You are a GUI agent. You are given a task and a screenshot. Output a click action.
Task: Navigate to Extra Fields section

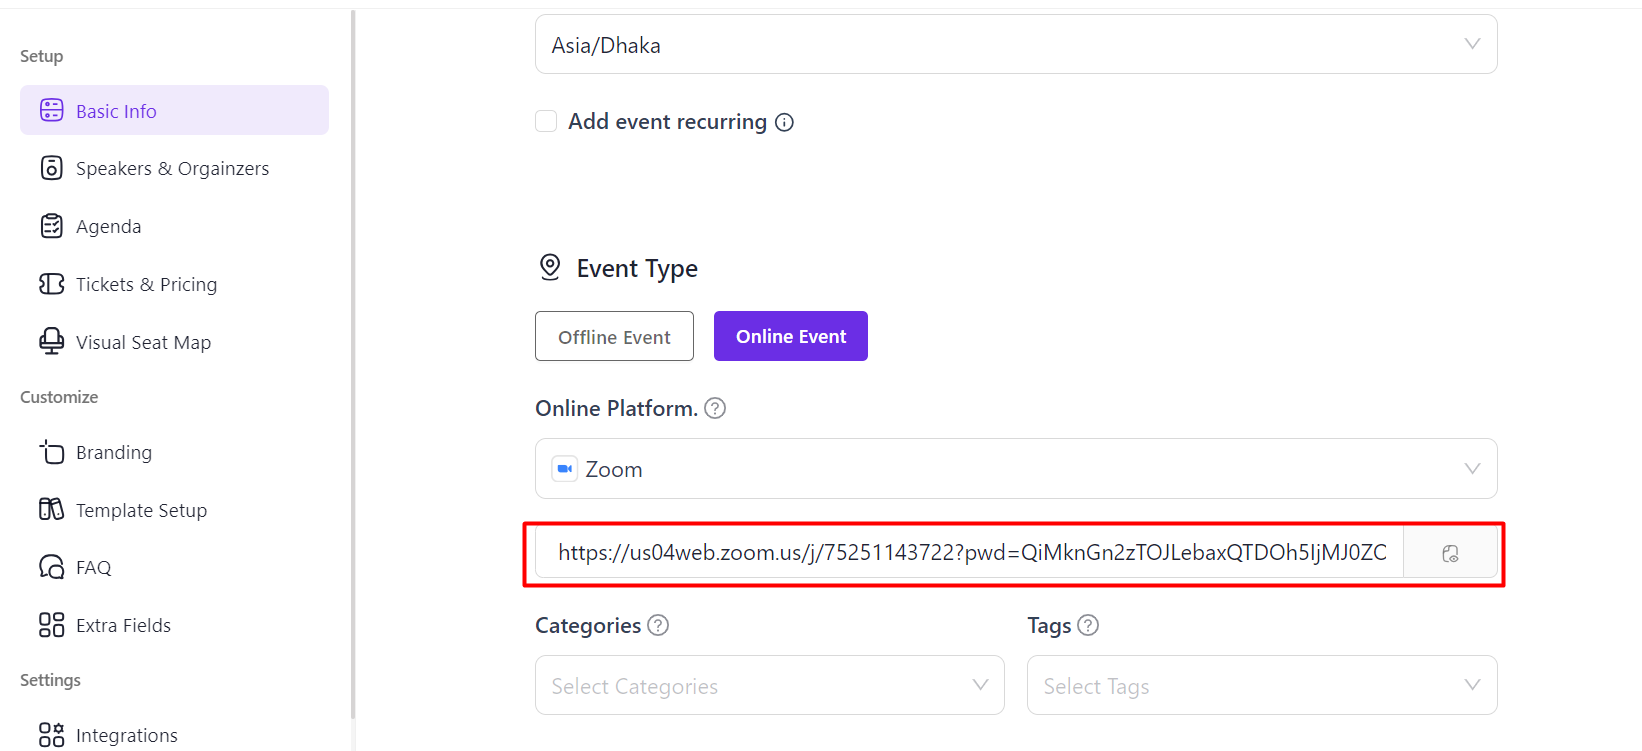51,624
